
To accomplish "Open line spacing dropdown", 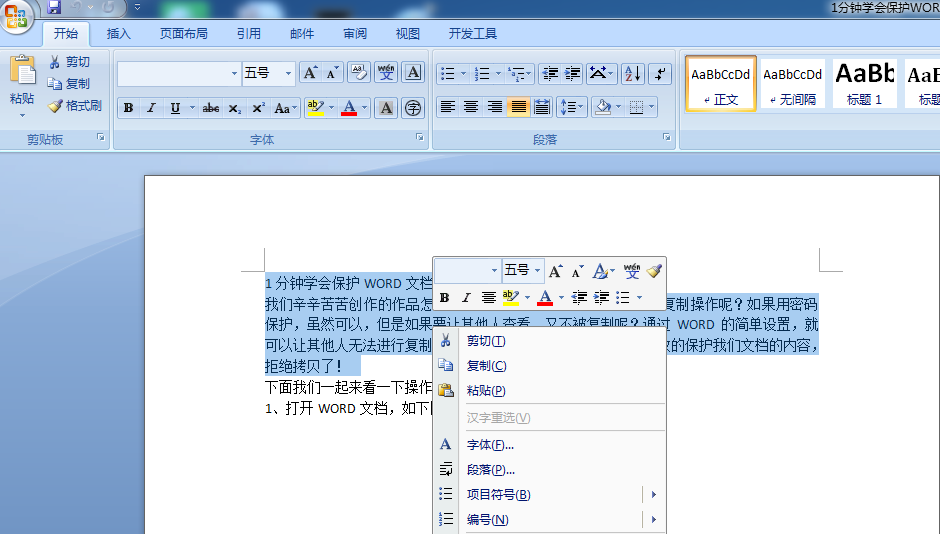I will pyautogui.click(x=572, y=107).
